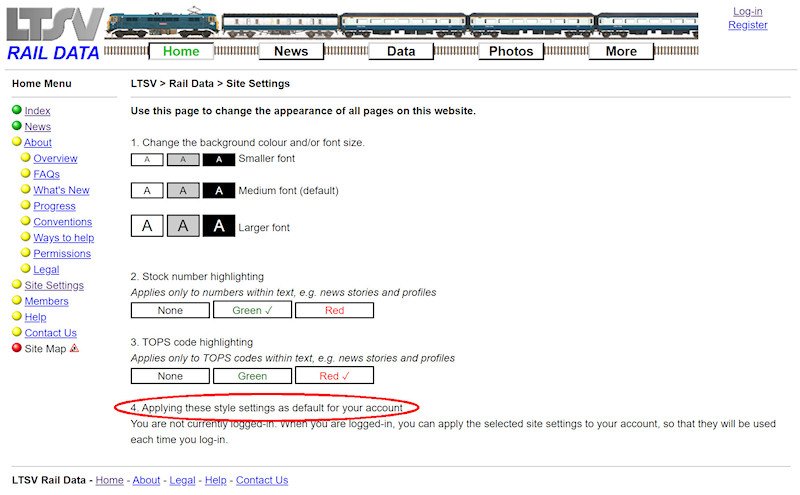Click the LTSV Rail Data logo
The height and width of the screenshot is (495, 800).
click(53, 32)
